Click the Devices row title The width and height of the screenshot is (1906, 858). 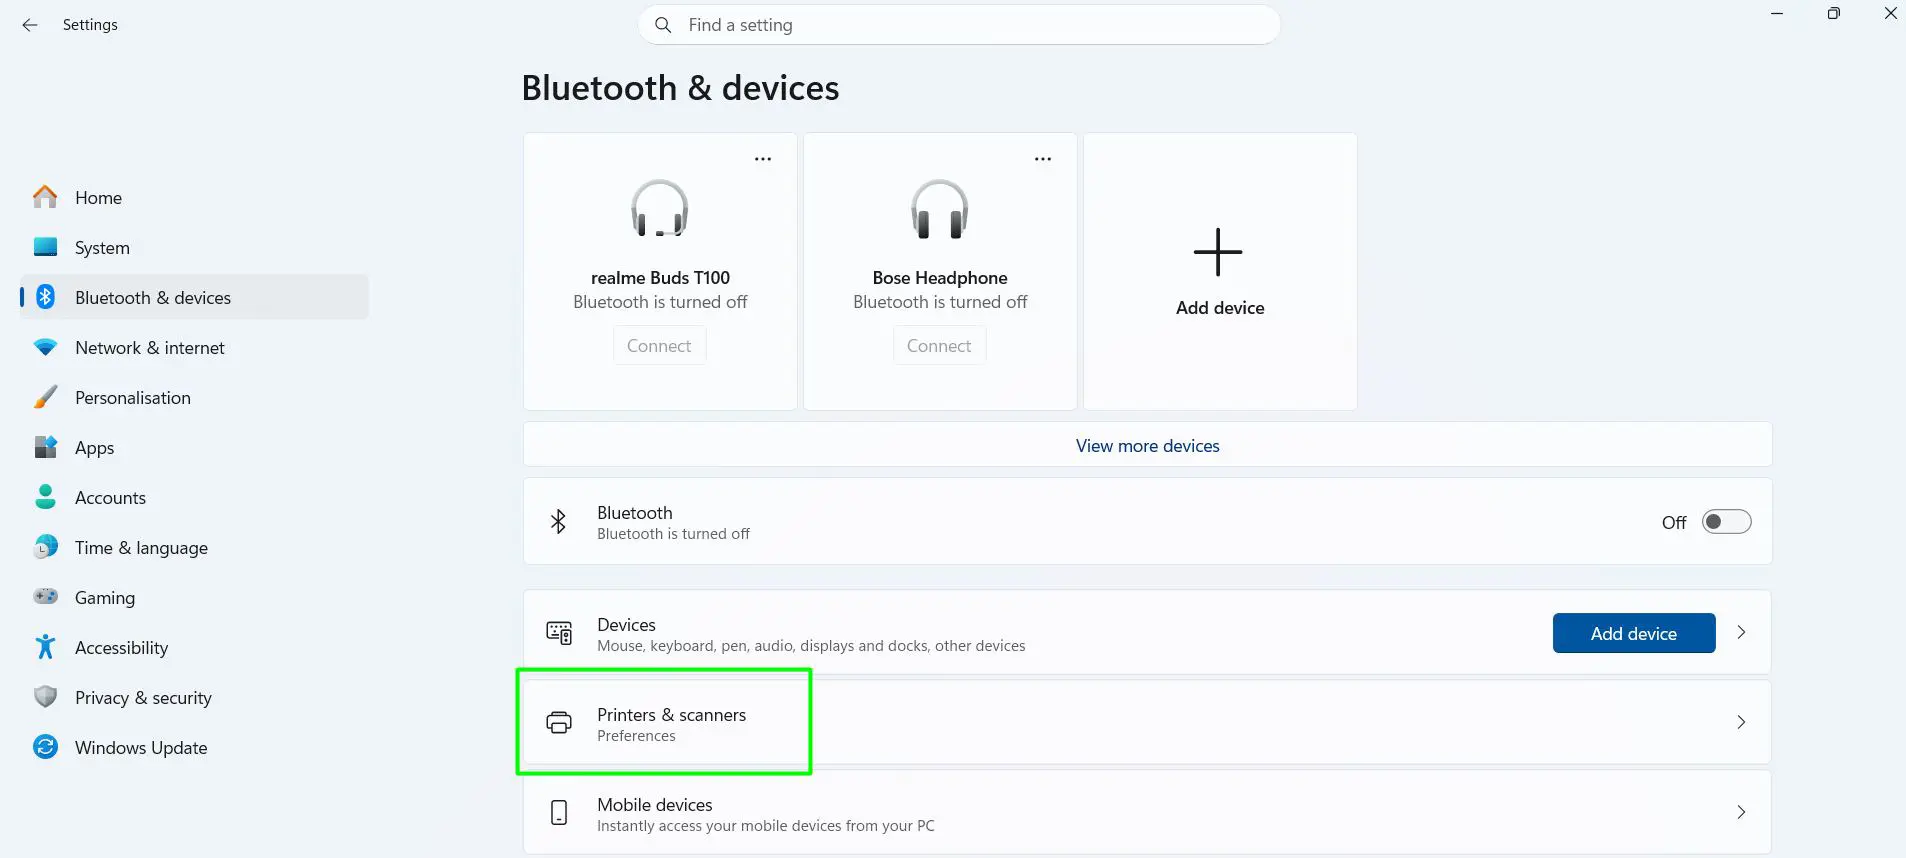(626, 625)
